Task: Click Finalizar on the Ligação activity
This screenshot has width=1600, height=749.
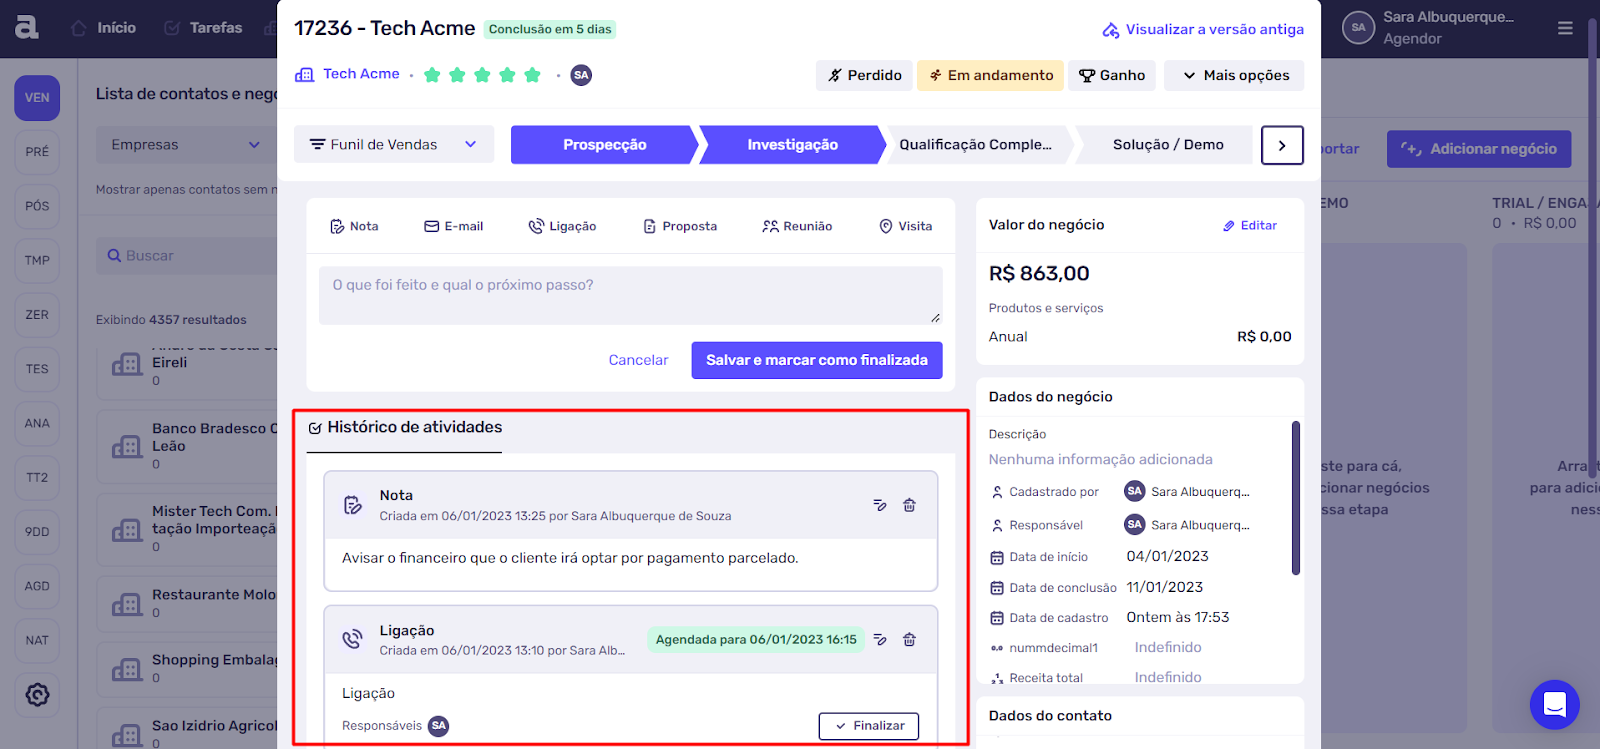Action: tap(869, 726)
